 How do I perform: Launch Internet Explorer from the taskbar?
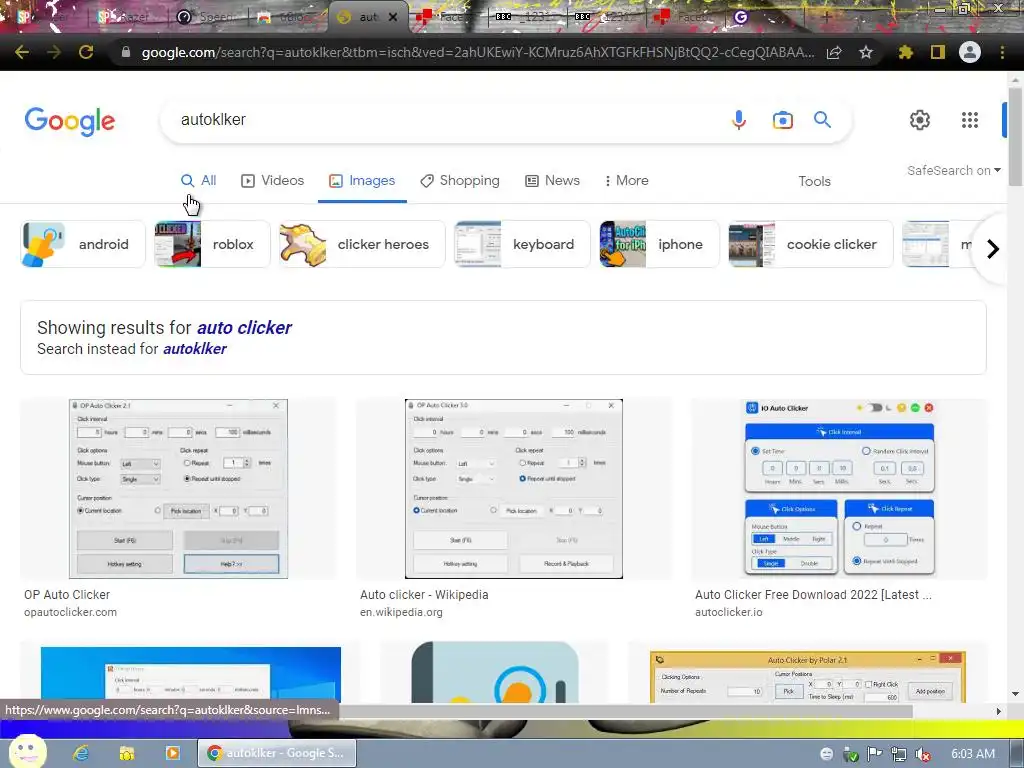point(81,753)
